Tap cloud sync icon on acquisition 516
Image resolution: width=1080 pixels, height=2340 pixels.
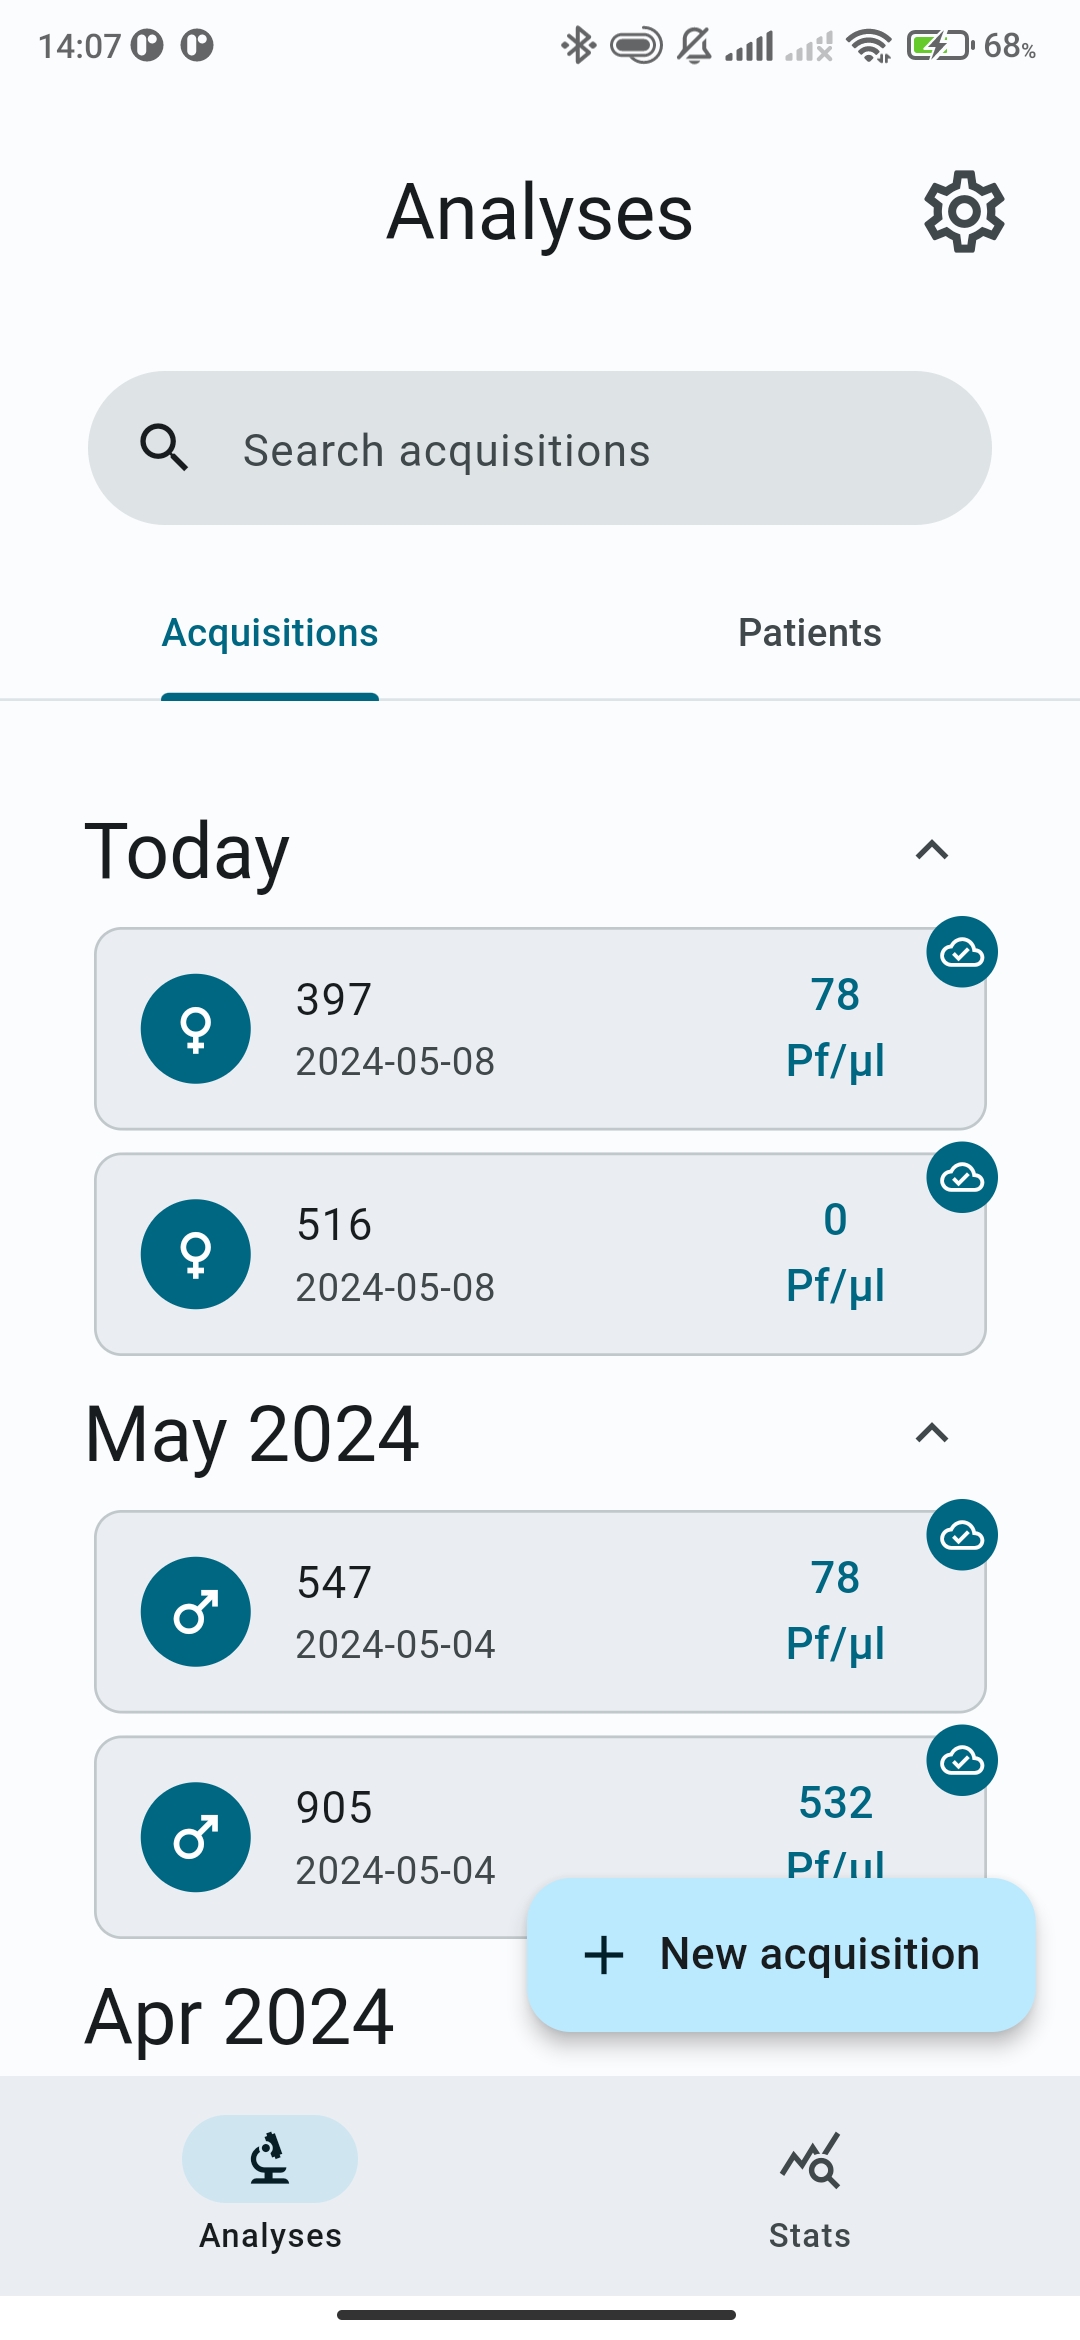962,1177
